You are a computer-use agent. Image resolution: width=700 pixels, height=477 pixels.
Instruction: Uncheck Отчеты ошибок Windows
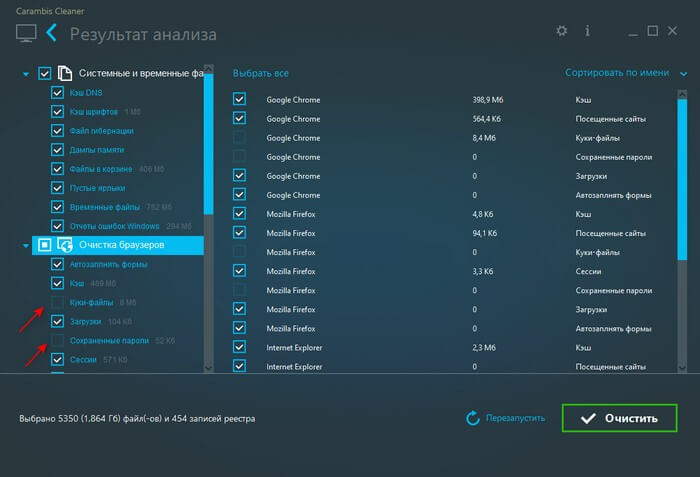[x=57, y=226]
